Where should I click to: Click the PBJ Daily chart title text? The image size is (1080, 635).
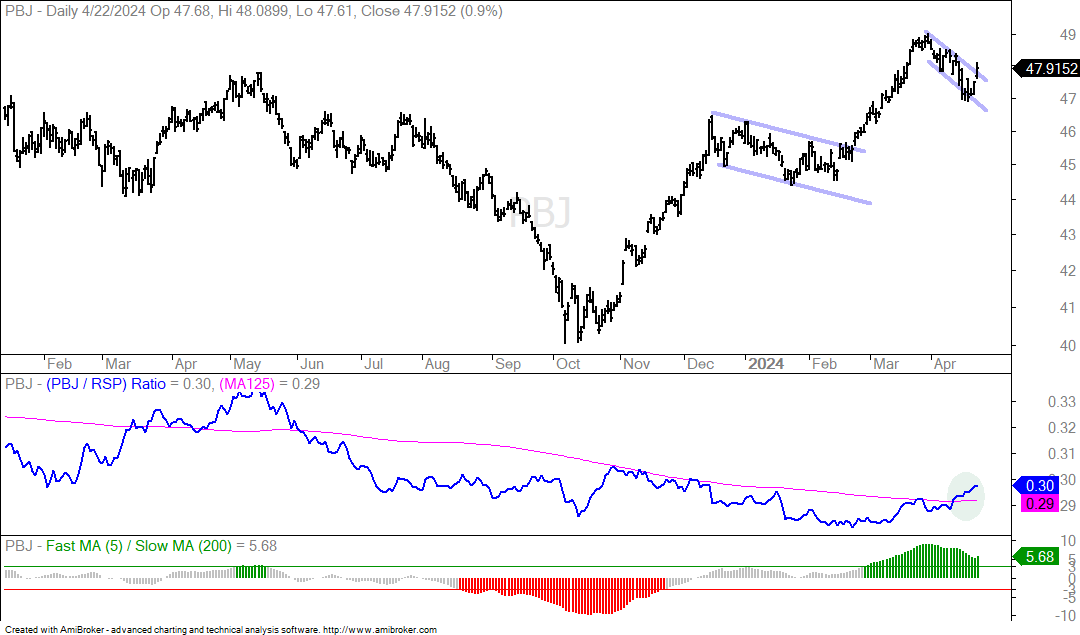pos(253,11)
